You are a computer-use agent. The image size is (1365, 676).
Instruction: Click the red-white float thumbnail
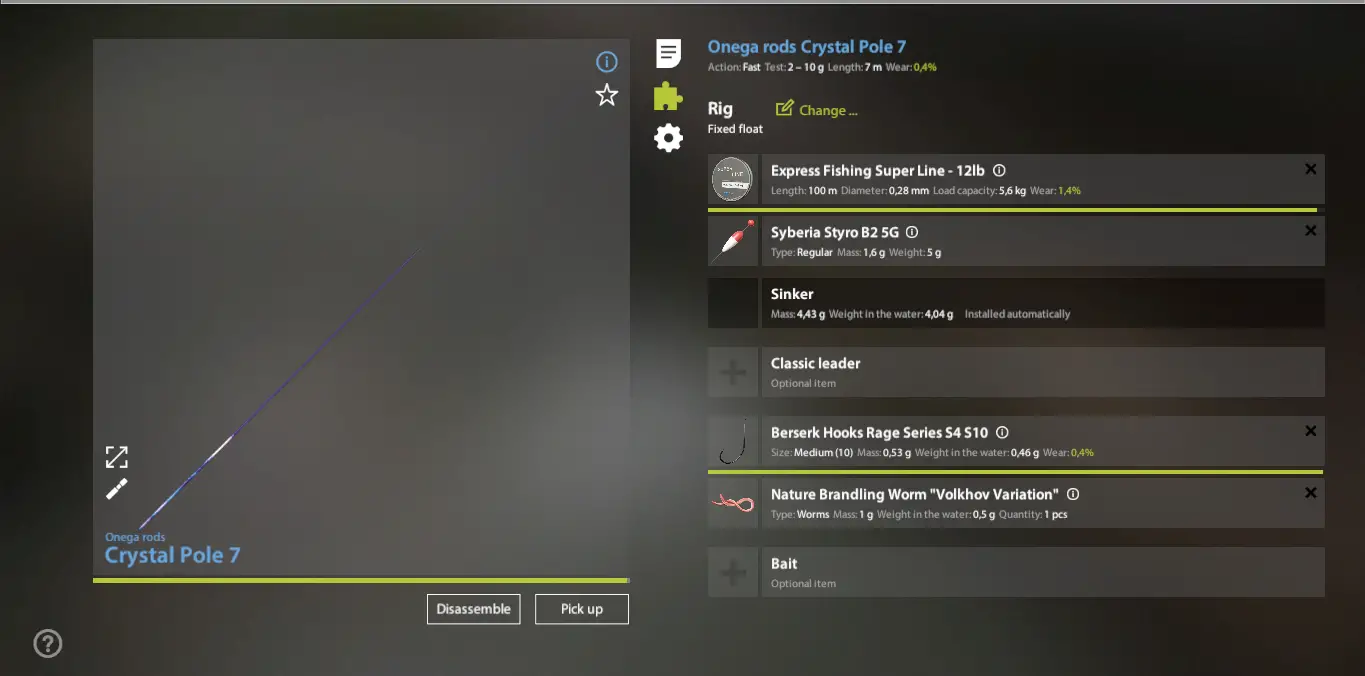733,241
